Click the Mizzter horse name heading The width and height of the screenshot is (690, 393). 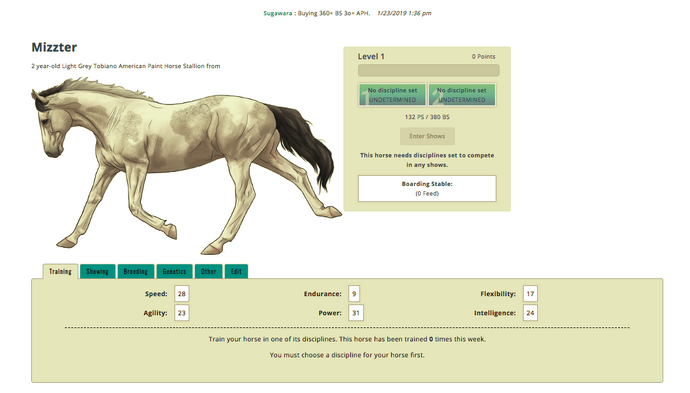point(54,47)
